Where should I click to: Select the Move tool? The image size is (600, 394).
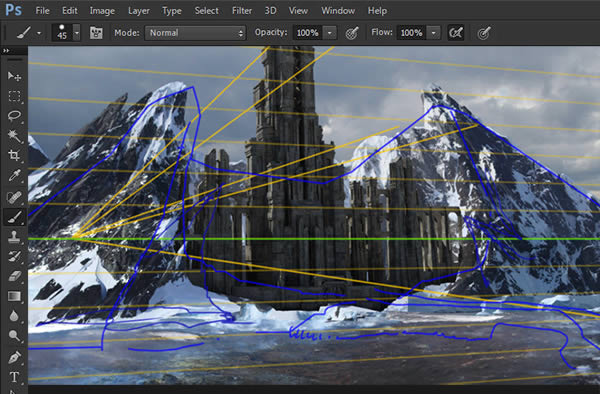coord(14,76)
